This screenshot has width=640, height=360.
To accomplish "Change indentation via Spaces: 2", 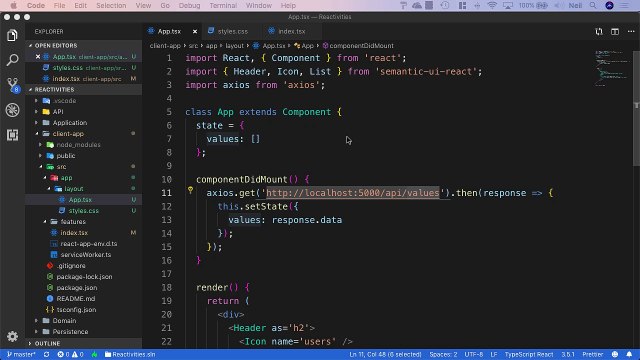I will (x=443, y=354).
